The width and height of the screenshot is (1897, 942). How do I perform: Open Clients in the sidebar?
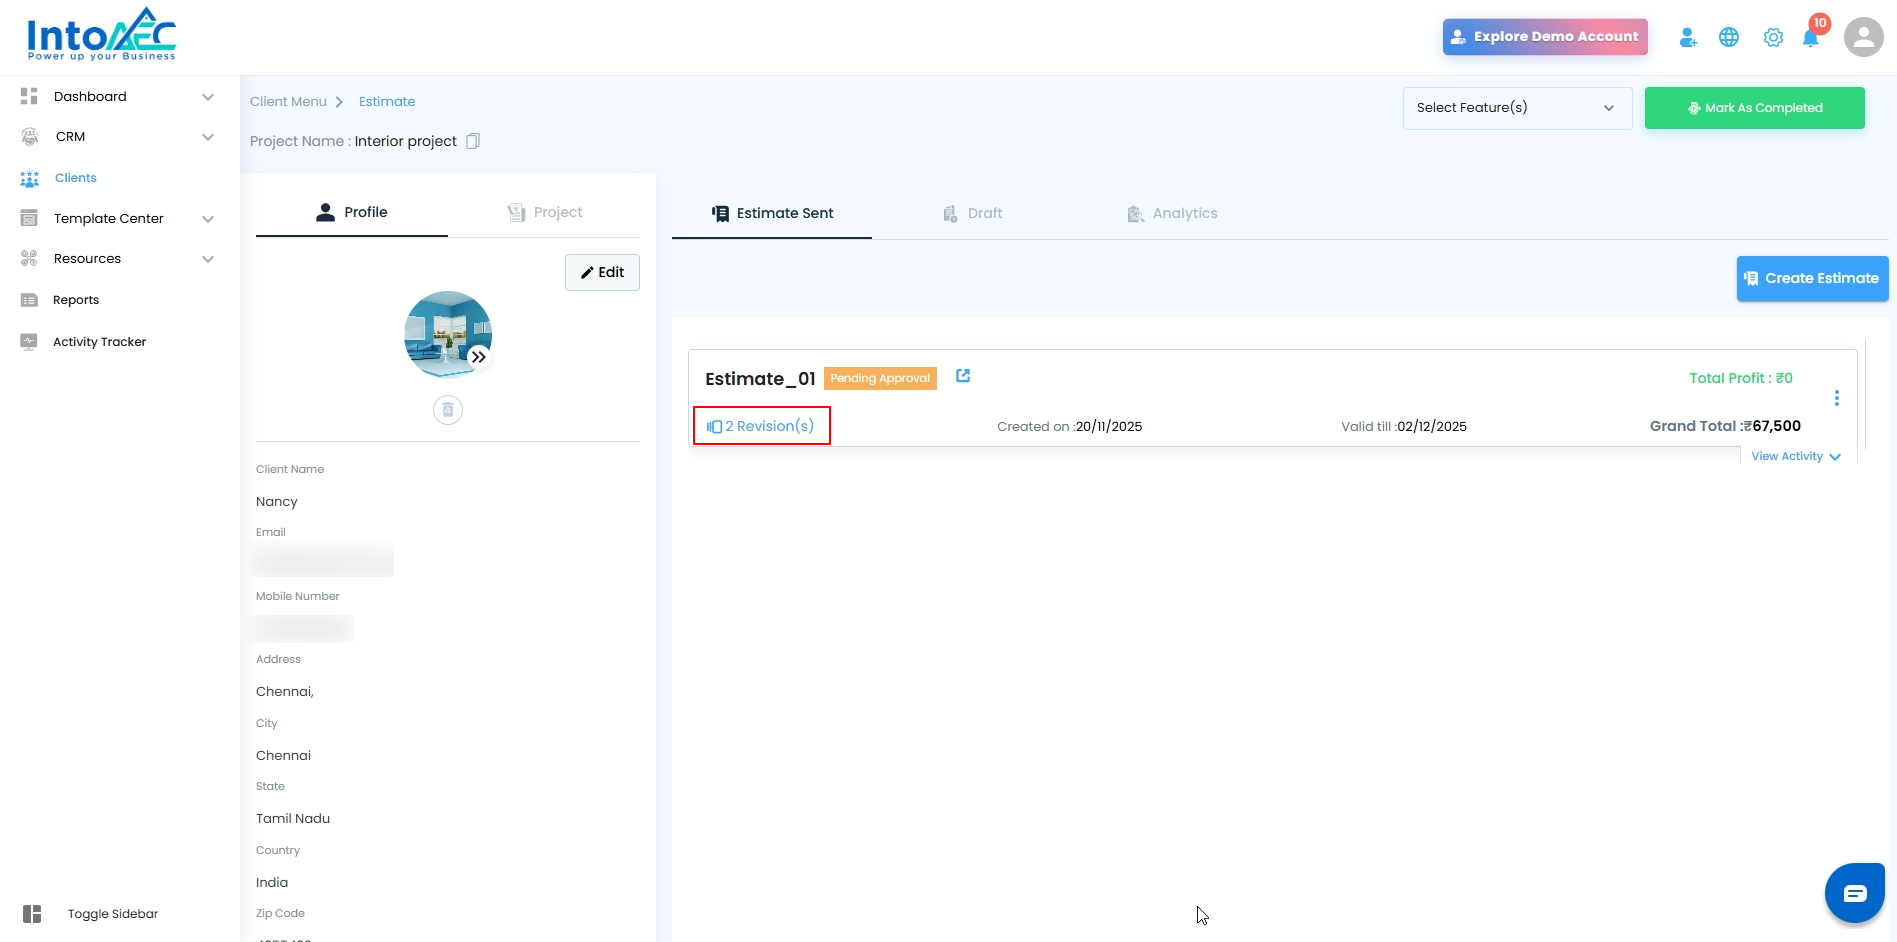[76, 178]
